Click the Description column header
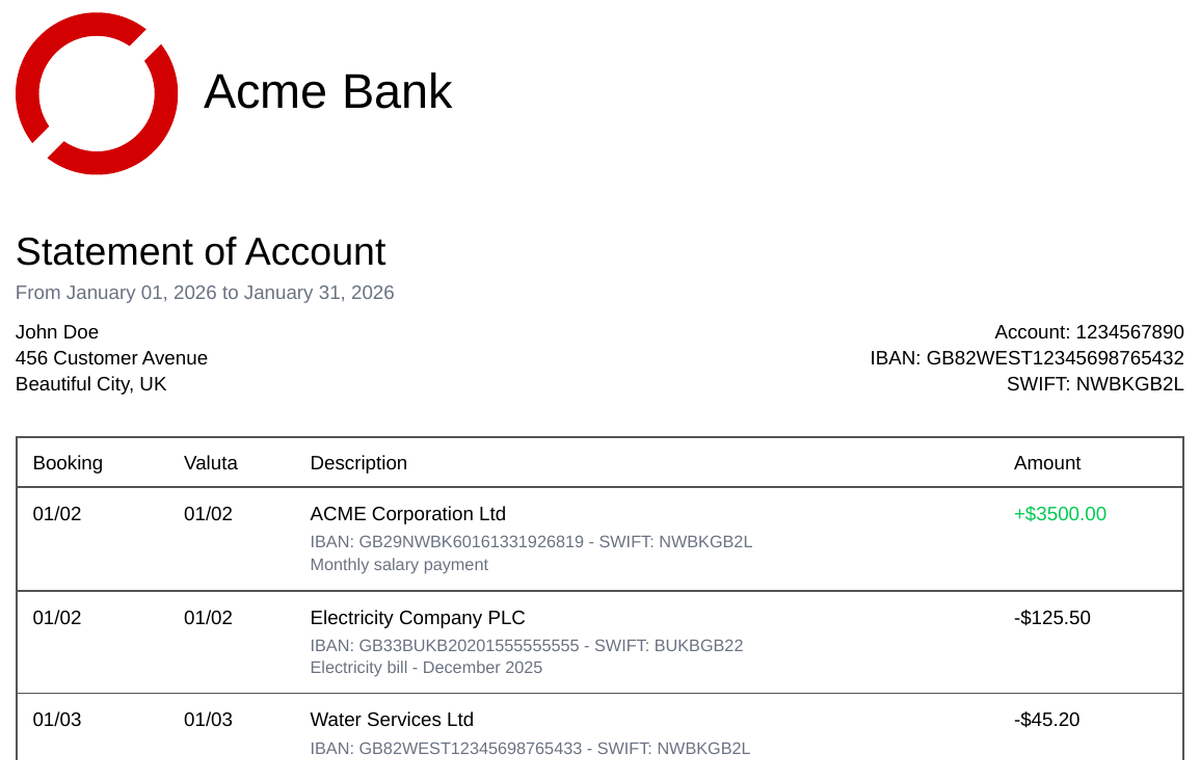The image size is (1200, 760). [359, 463]
